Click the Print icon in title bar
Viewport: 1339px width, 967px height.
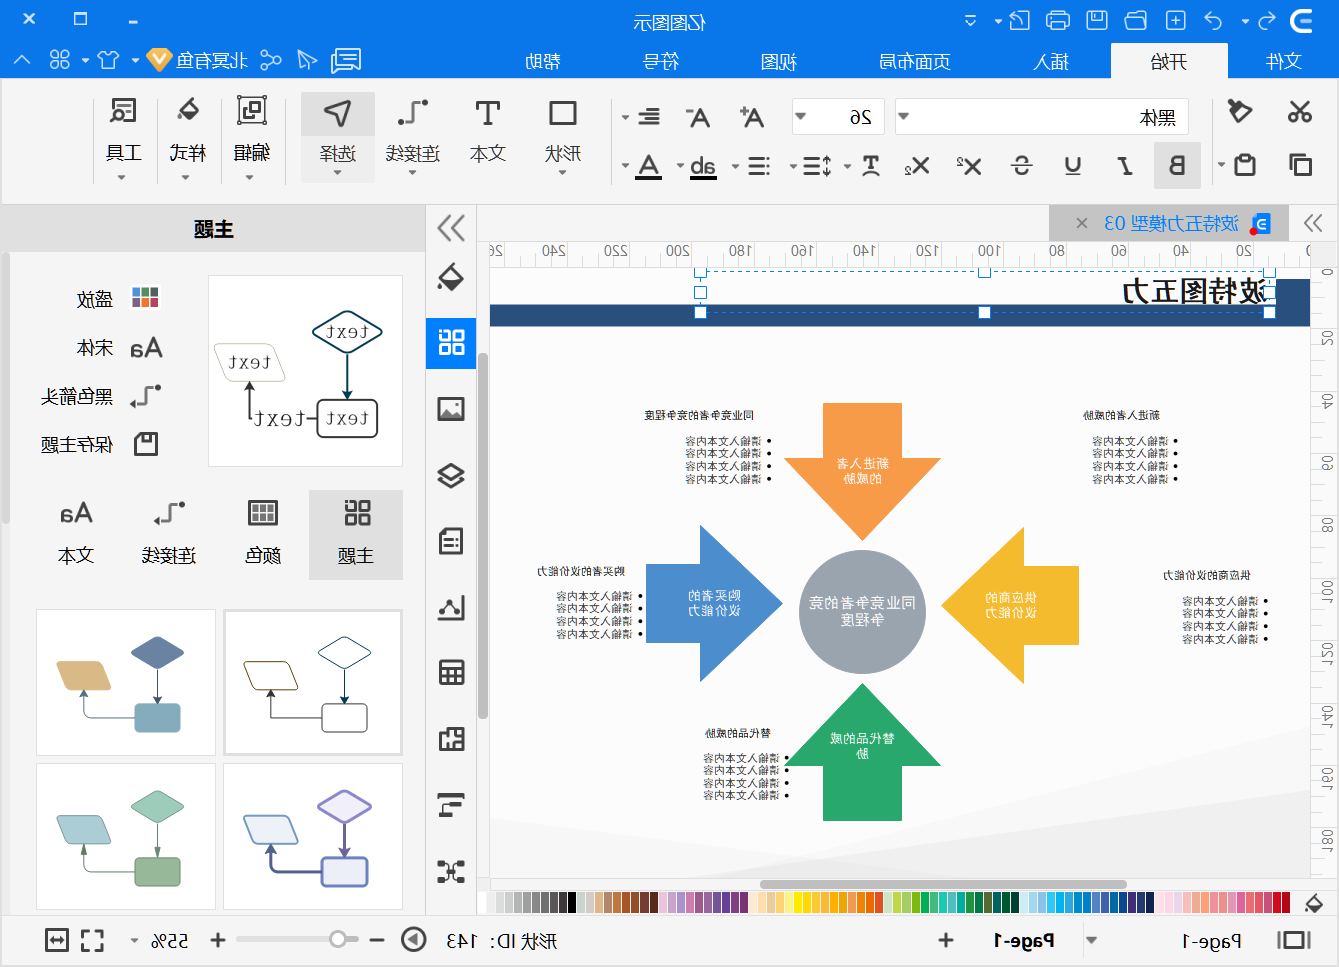[1058, 20]
